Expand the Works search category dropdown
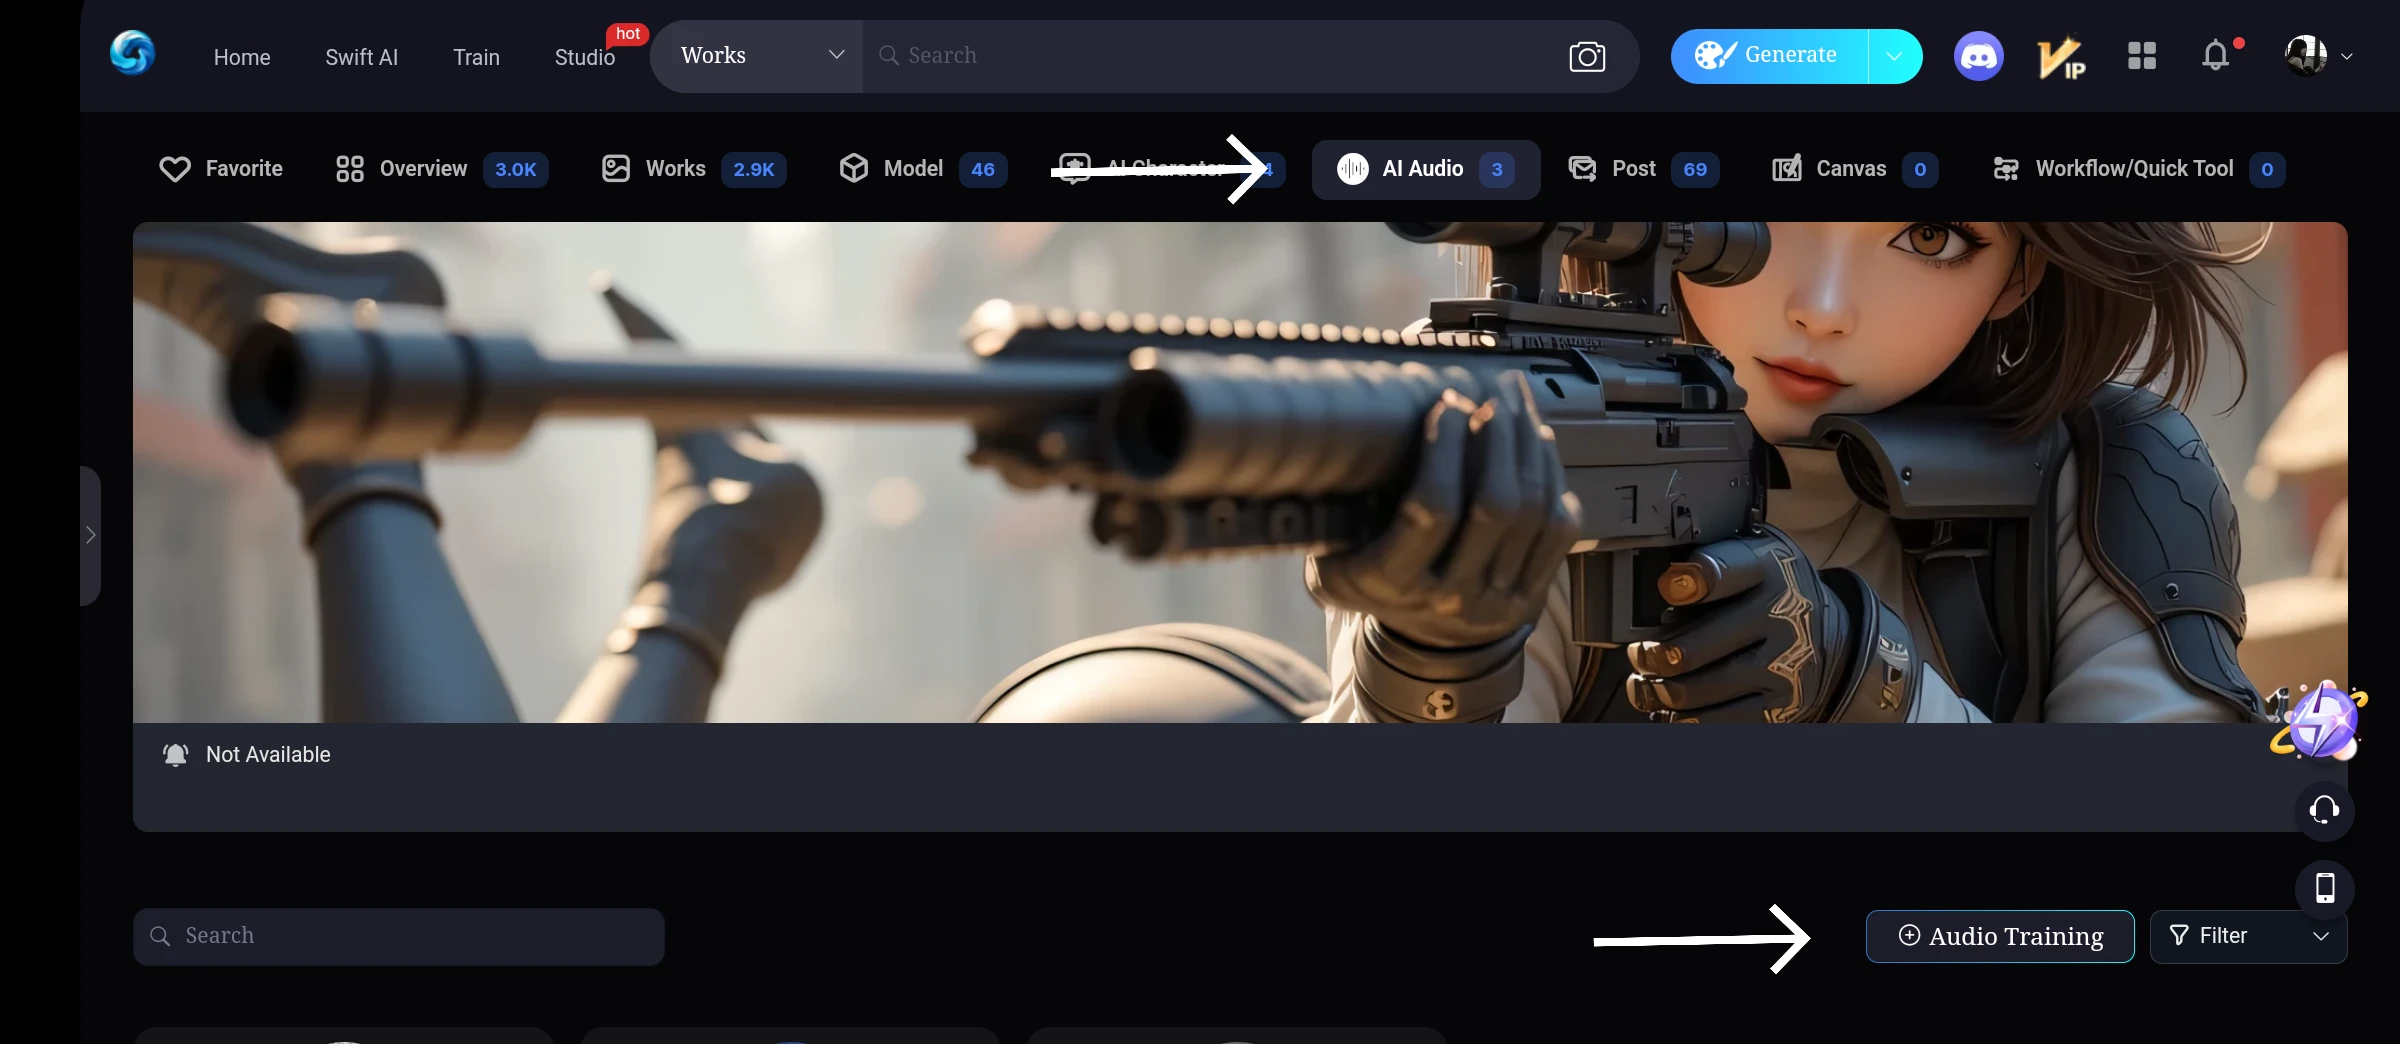2400x1044 pixels. click(757, 56)
